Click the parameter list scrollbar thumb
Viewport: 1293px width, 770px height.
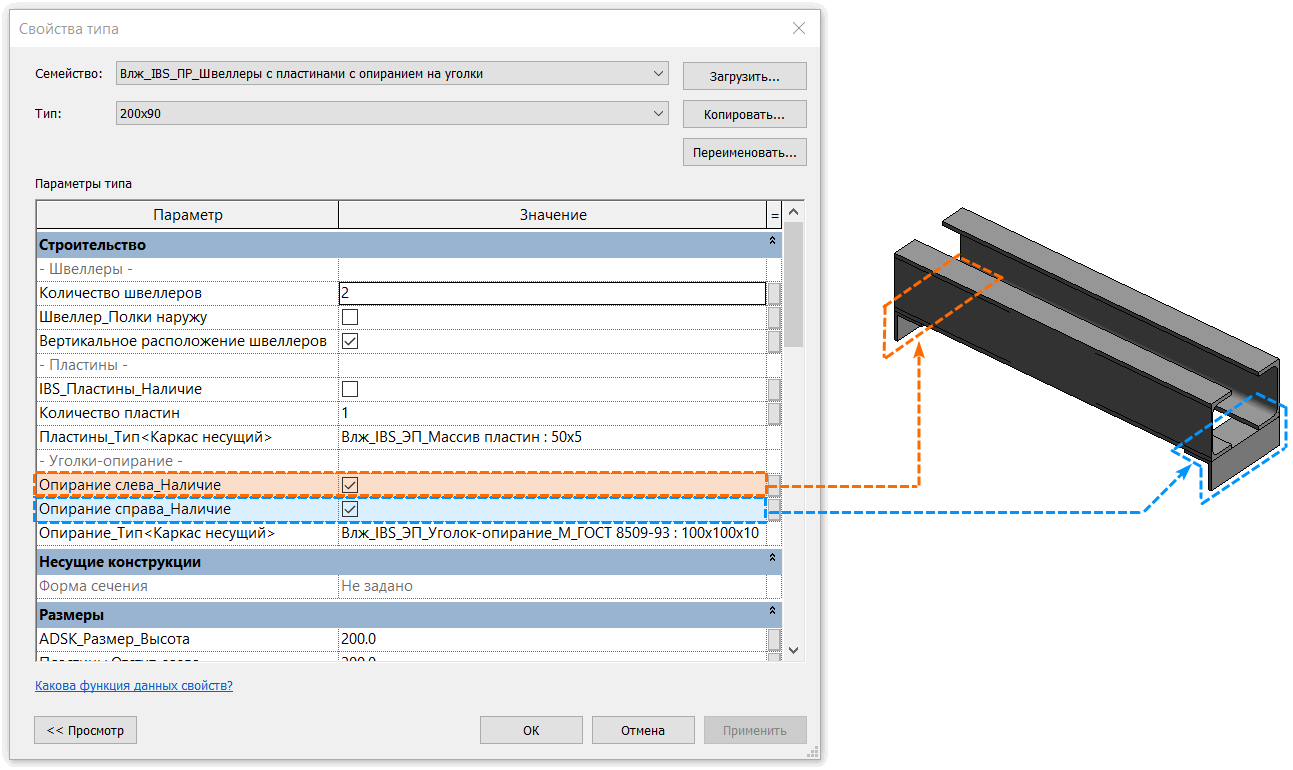click(x=794, y=285)
